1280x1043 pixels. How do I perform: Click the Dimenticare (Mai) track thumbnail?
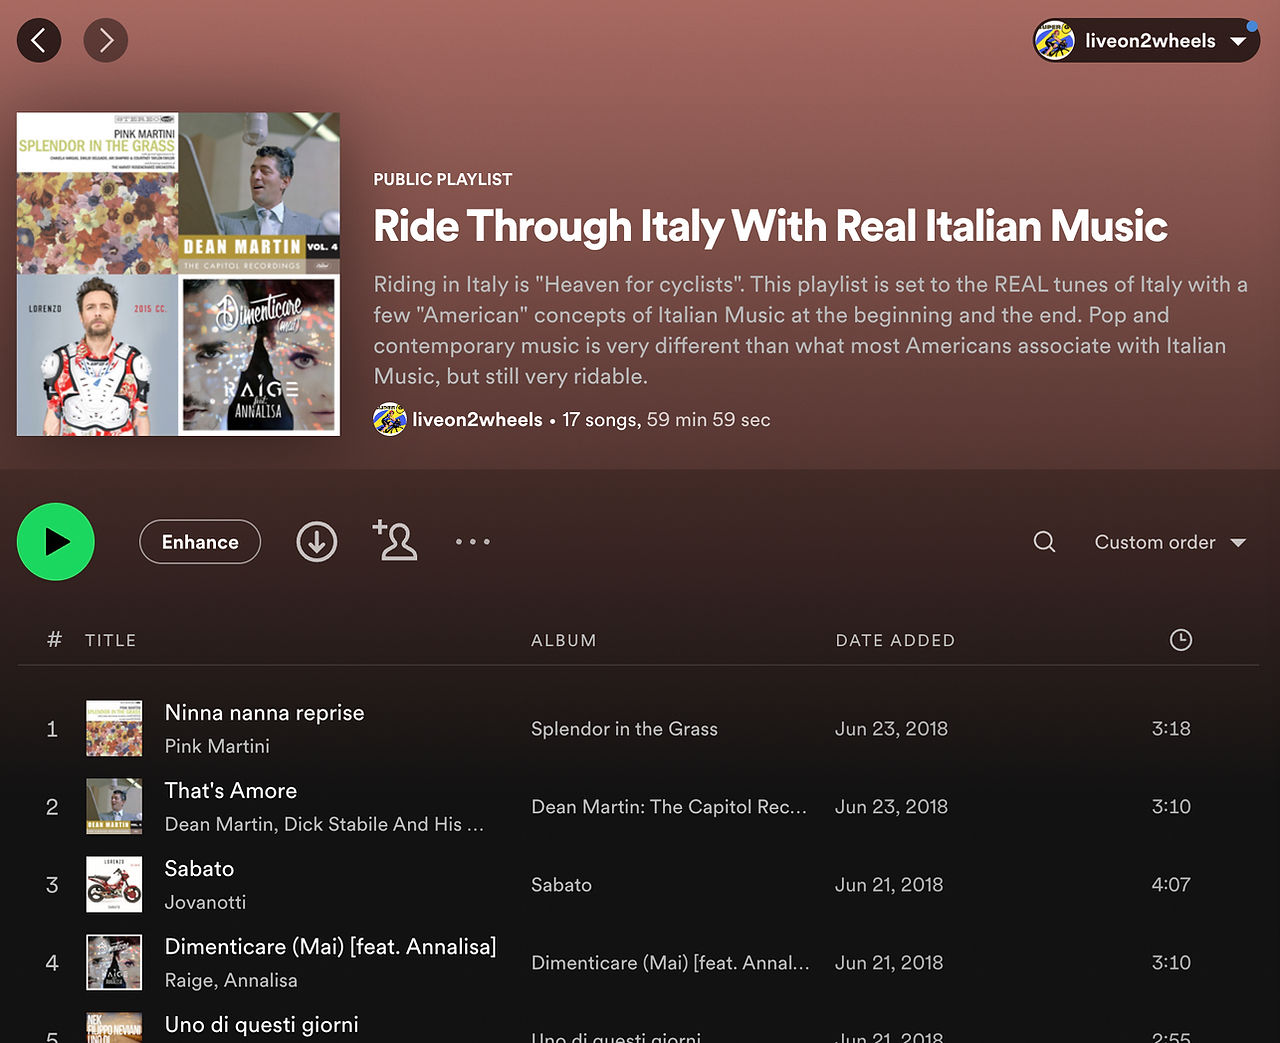click(114, 962)
